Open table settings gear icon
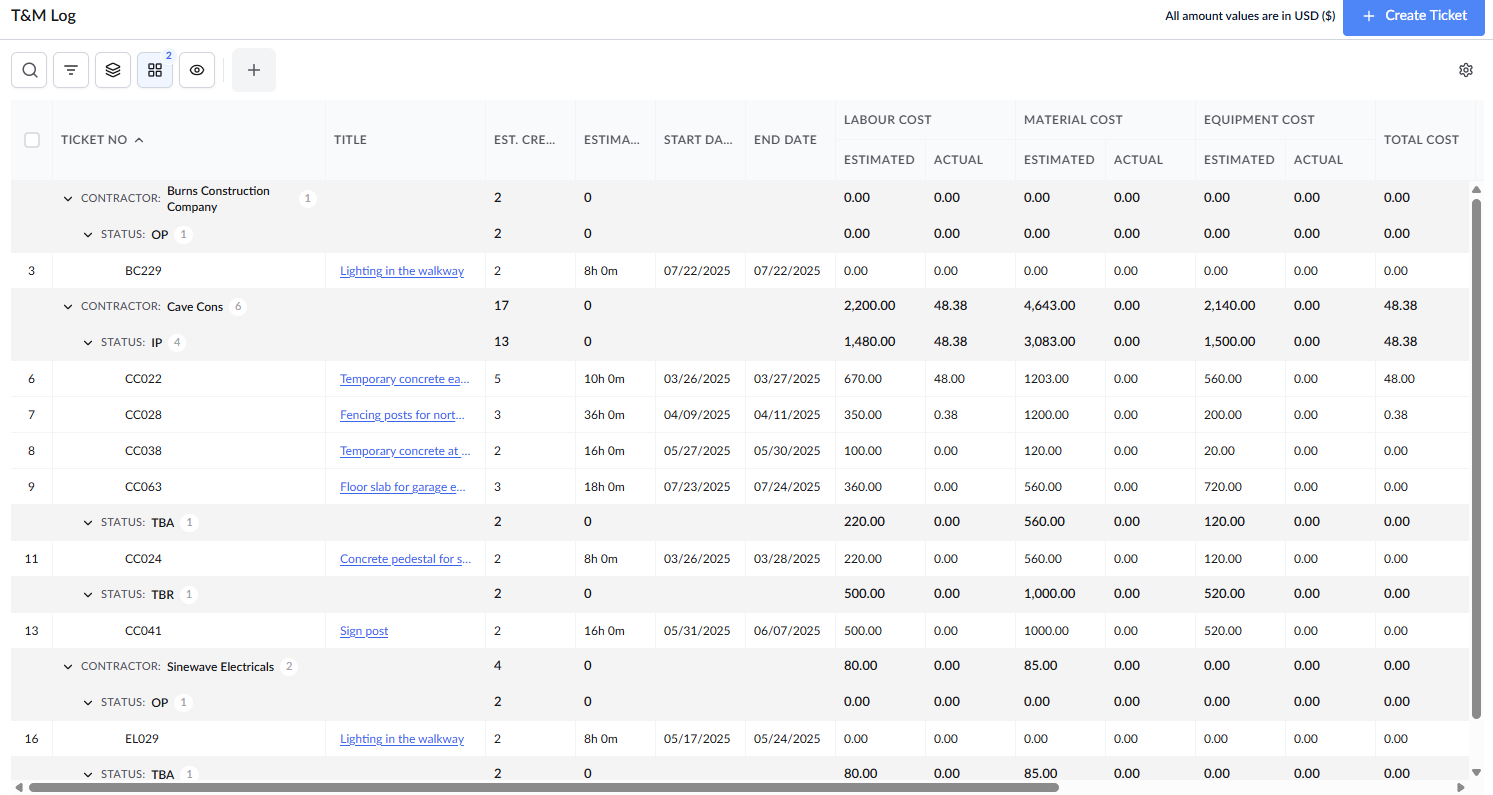Image resolution: width=1493 pixels, height=795 pixels. pos(1466,70)
